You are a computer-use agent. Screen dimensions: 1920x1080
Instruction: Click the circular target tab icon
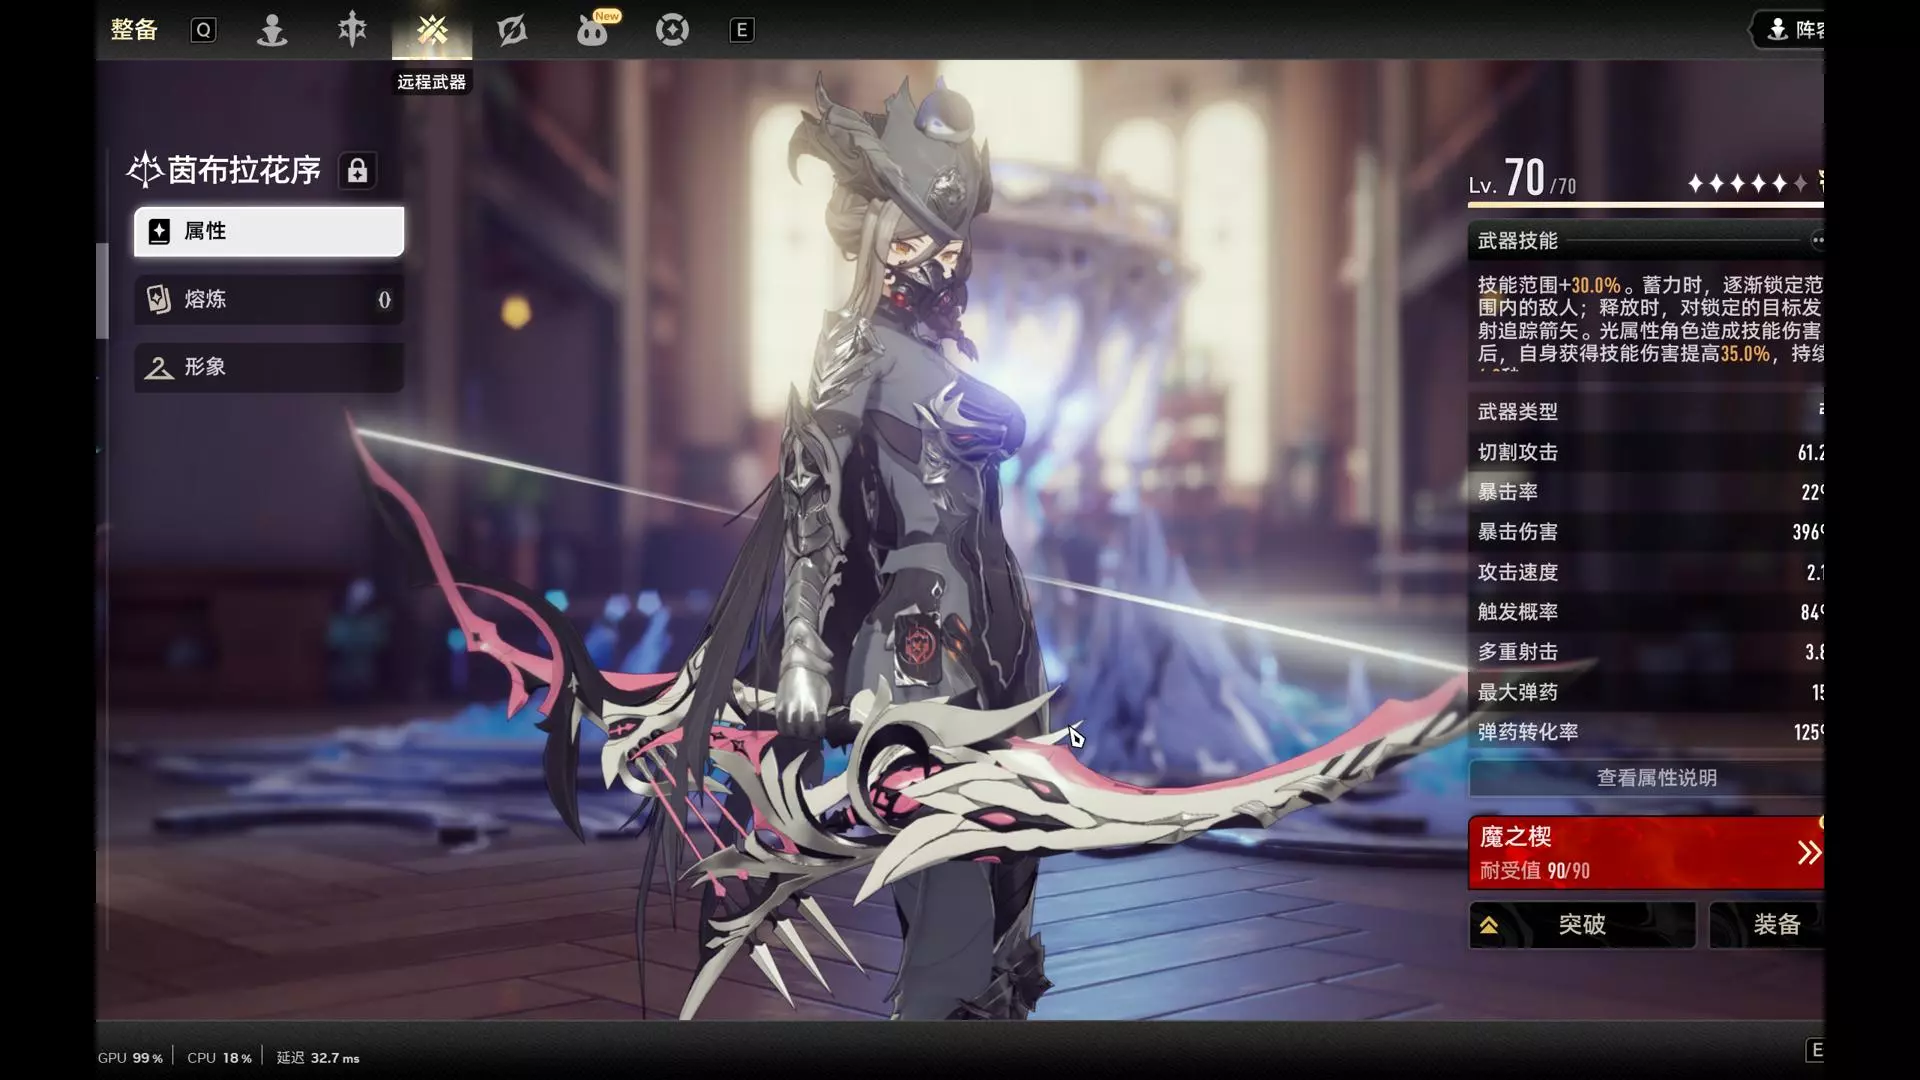pos(672,30)
